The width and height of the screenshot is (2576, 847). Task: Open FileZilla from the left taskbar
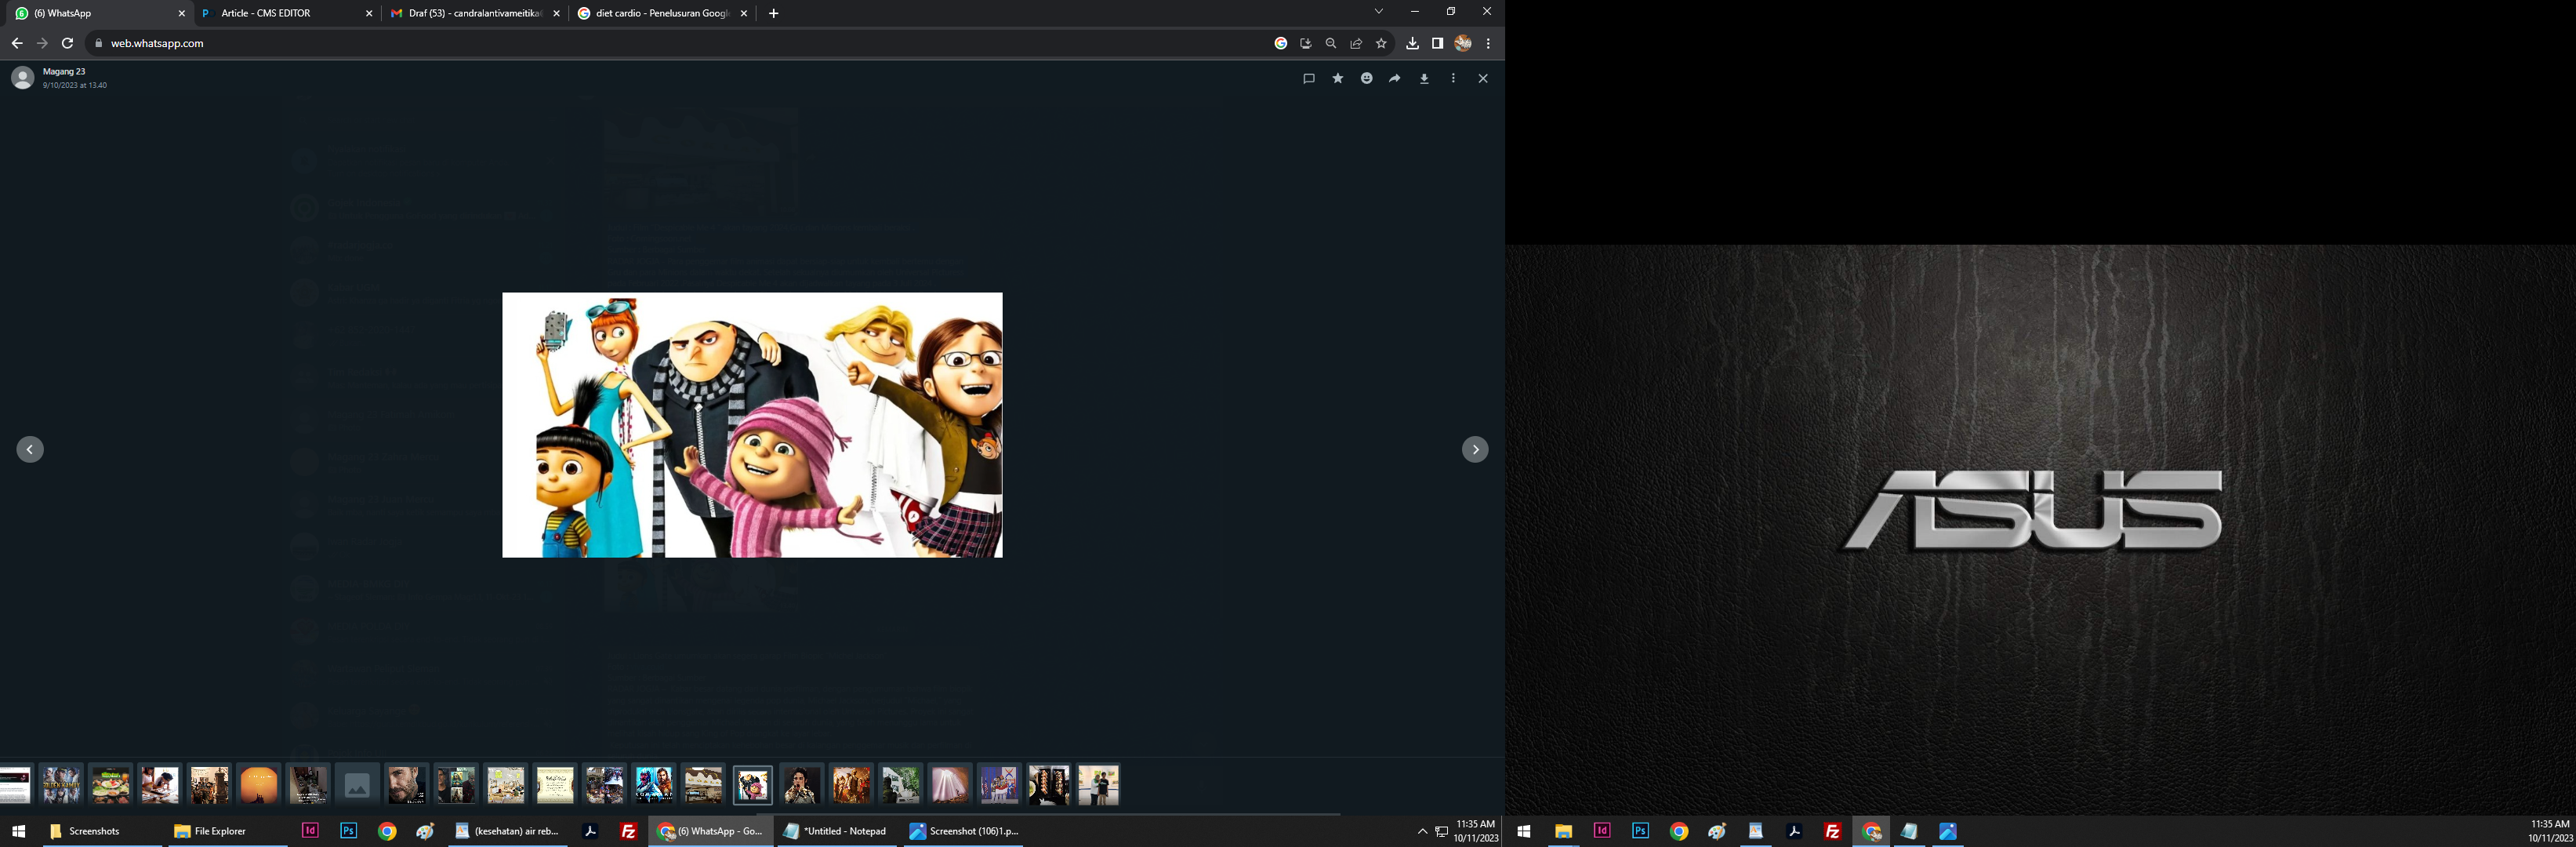(629, 831)
